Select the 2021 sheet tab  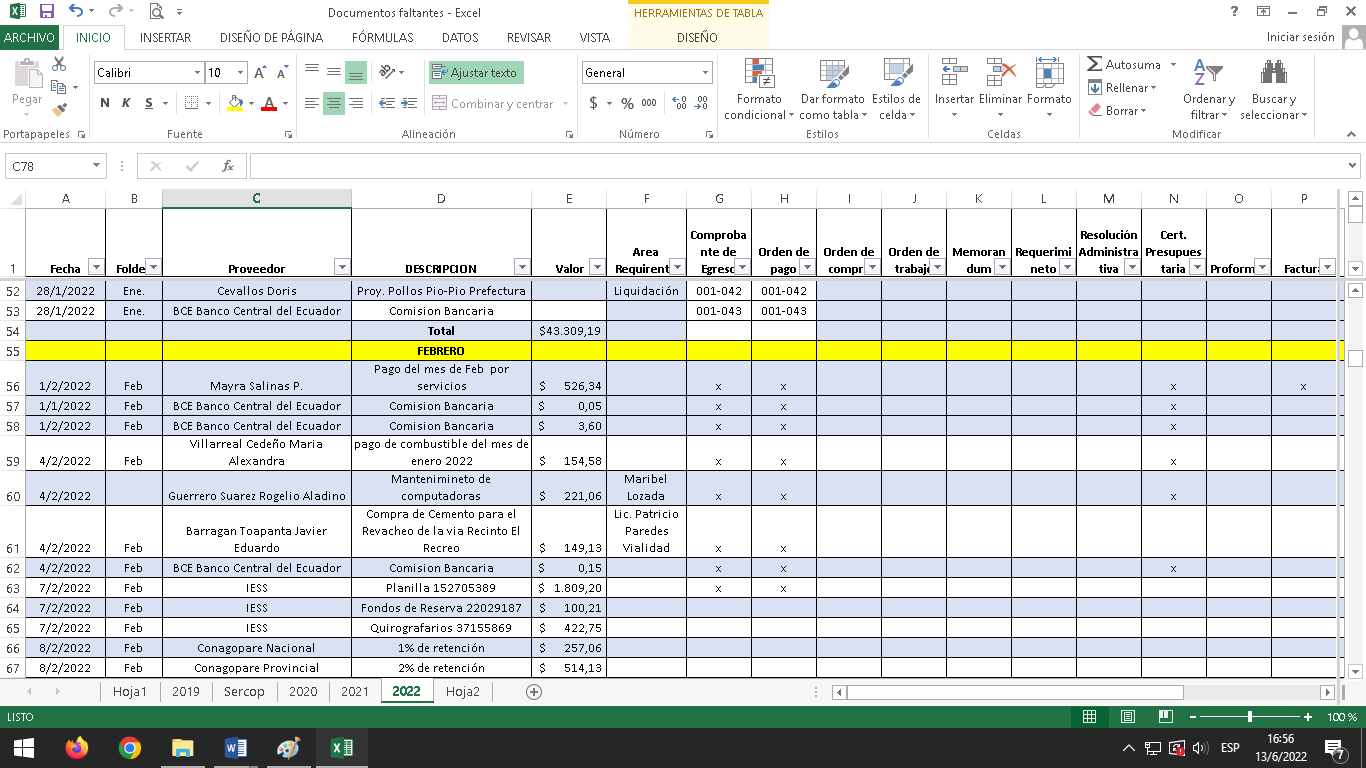pos(354,692)
